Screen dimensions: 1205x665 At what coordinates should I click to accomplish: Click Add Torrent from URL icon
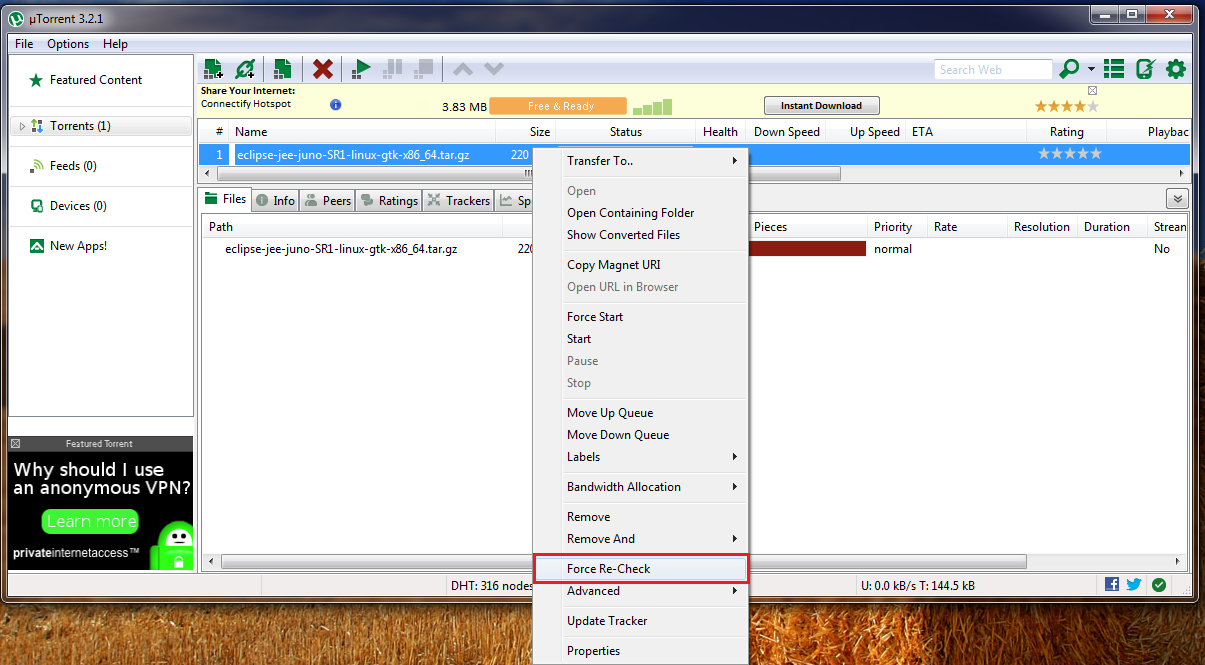pos(245,69)
